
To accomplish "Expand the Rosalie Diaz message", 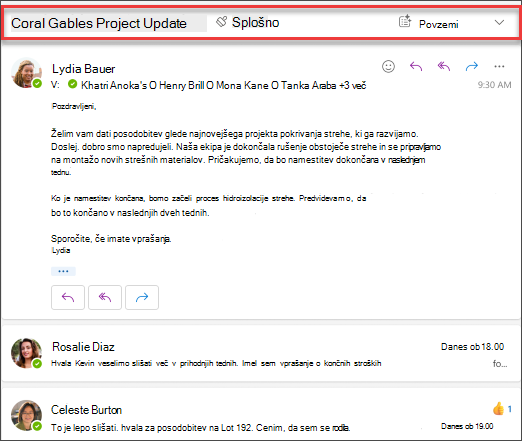I will pyautogui.click(x=261, y=354).
